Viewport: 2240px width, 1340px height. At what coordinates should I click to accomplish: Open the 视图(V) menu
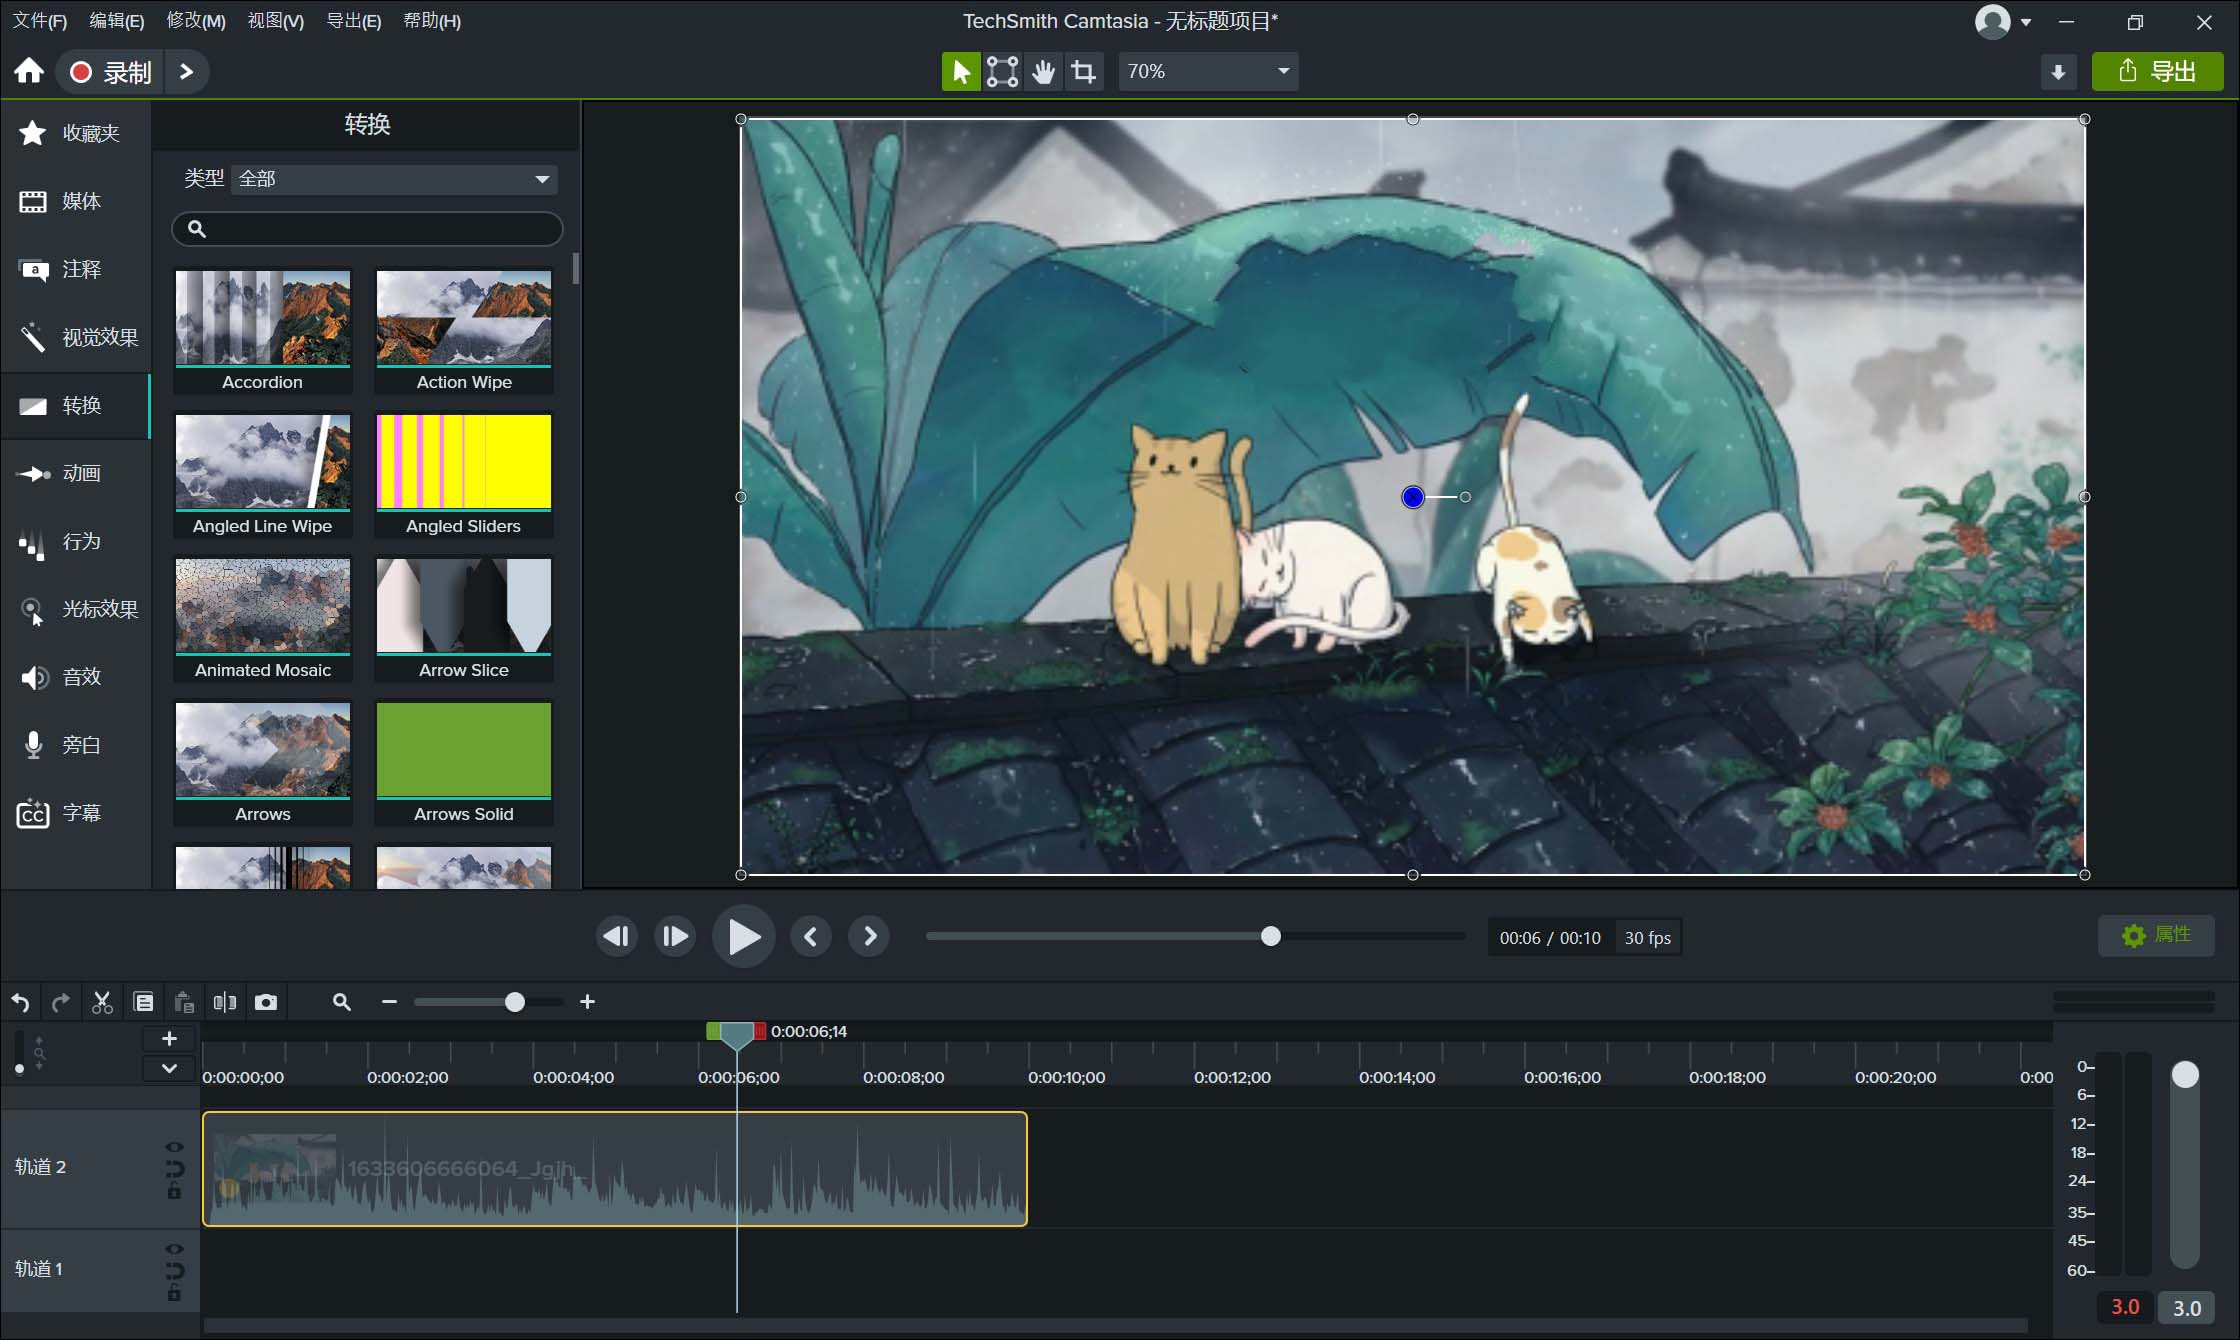(276, 21)
